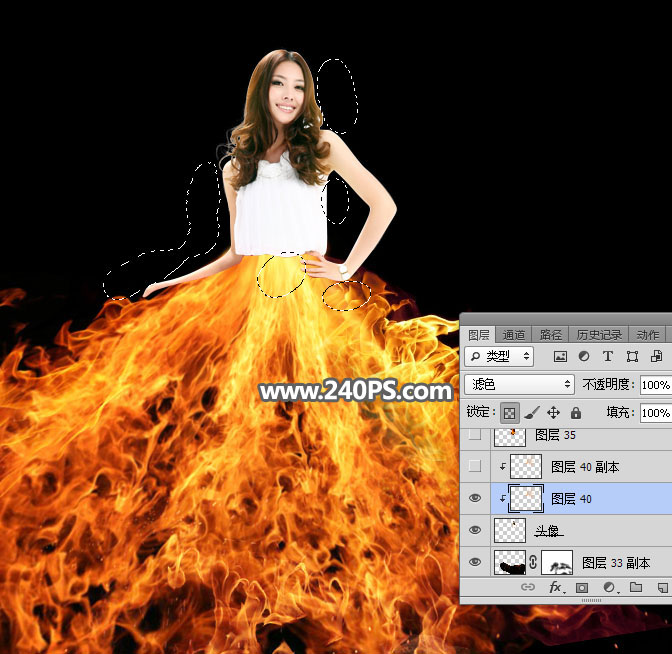Click clipping arrow of 图层 40 副本
This screenshot has height=654, width=672.
click(x=503, y=467)
